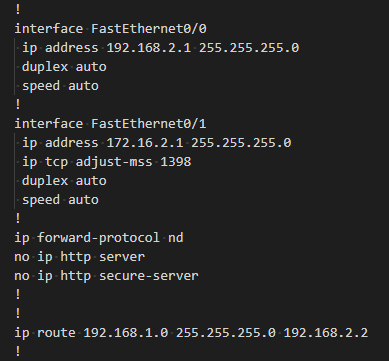
Task: Click the second 'speed auto' line
Action: (60, 200)
